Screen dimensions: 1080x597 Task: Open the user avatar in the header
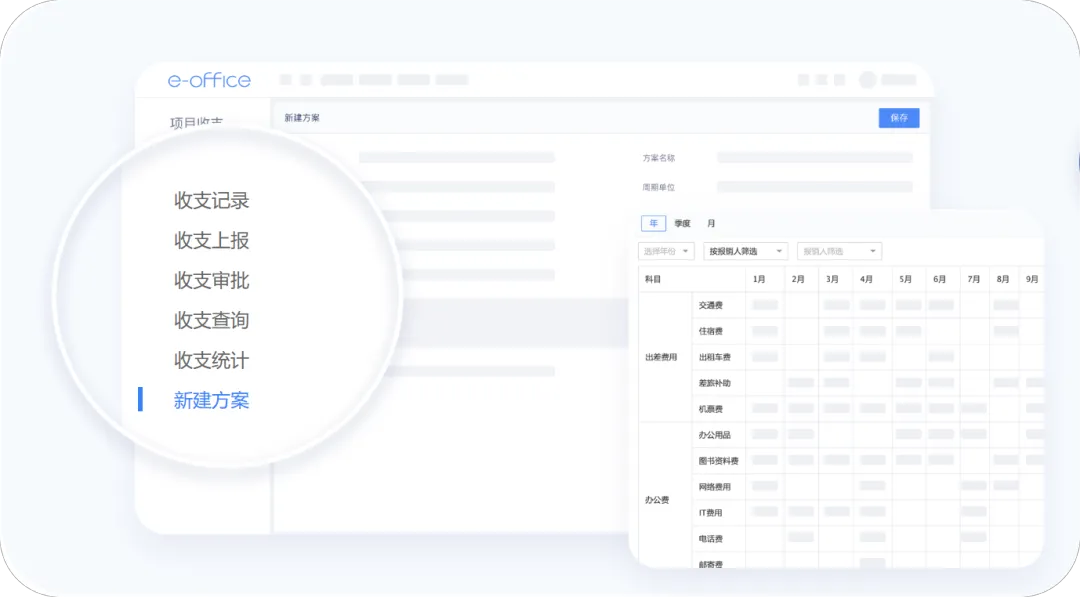(867, 80)
